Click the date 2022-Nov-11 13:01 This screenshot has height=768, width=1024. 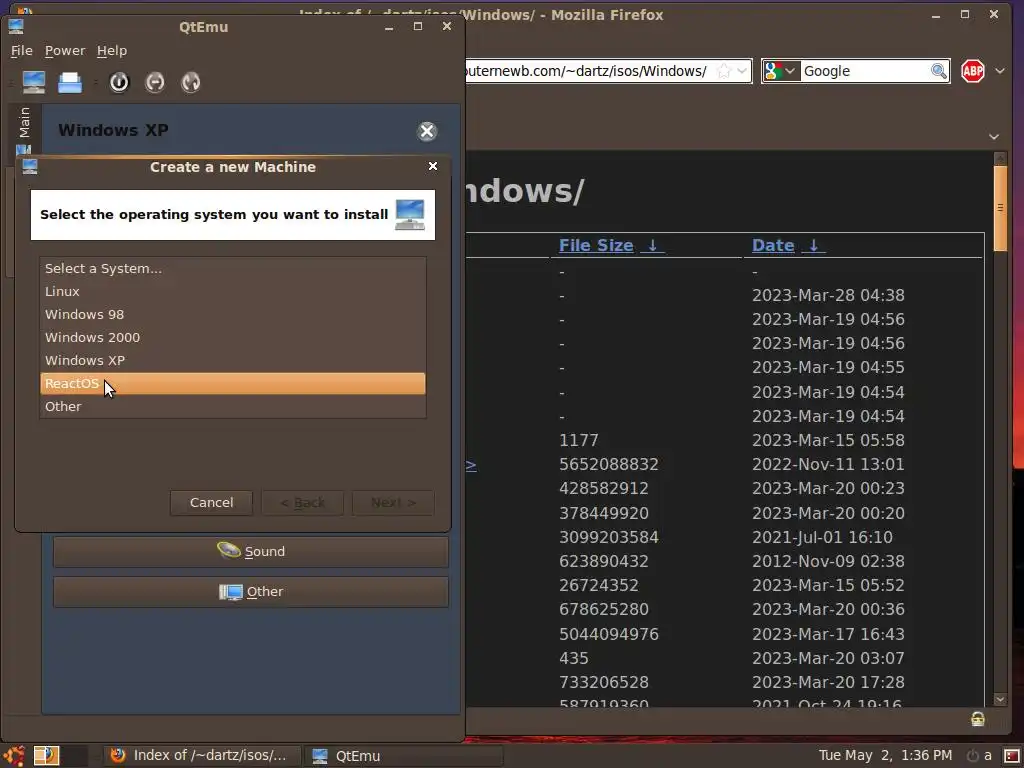coord(827,464)
